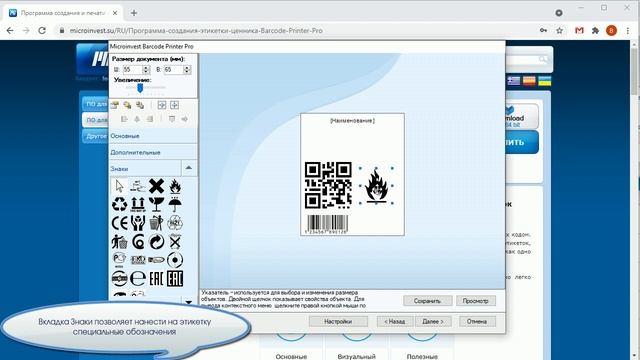
Task: Click the Просмотр button
Action: click(x=476, y=301)
